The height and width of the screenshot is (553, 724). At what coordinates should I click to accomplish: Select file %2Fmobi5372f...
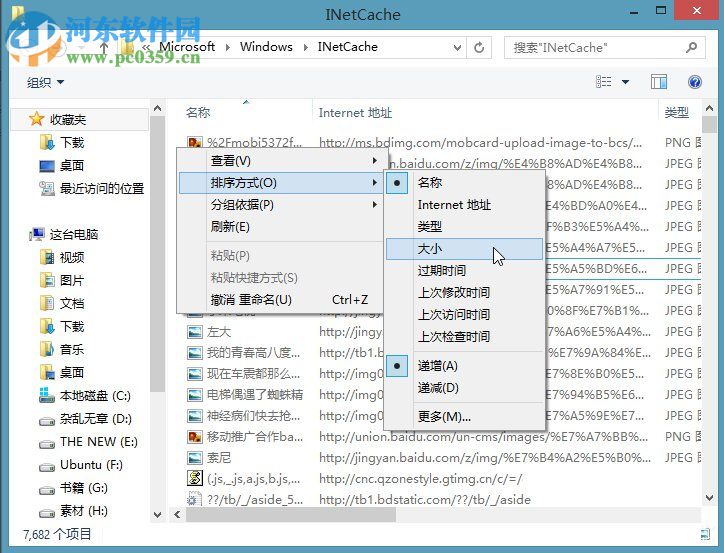[x=254, y=143]
